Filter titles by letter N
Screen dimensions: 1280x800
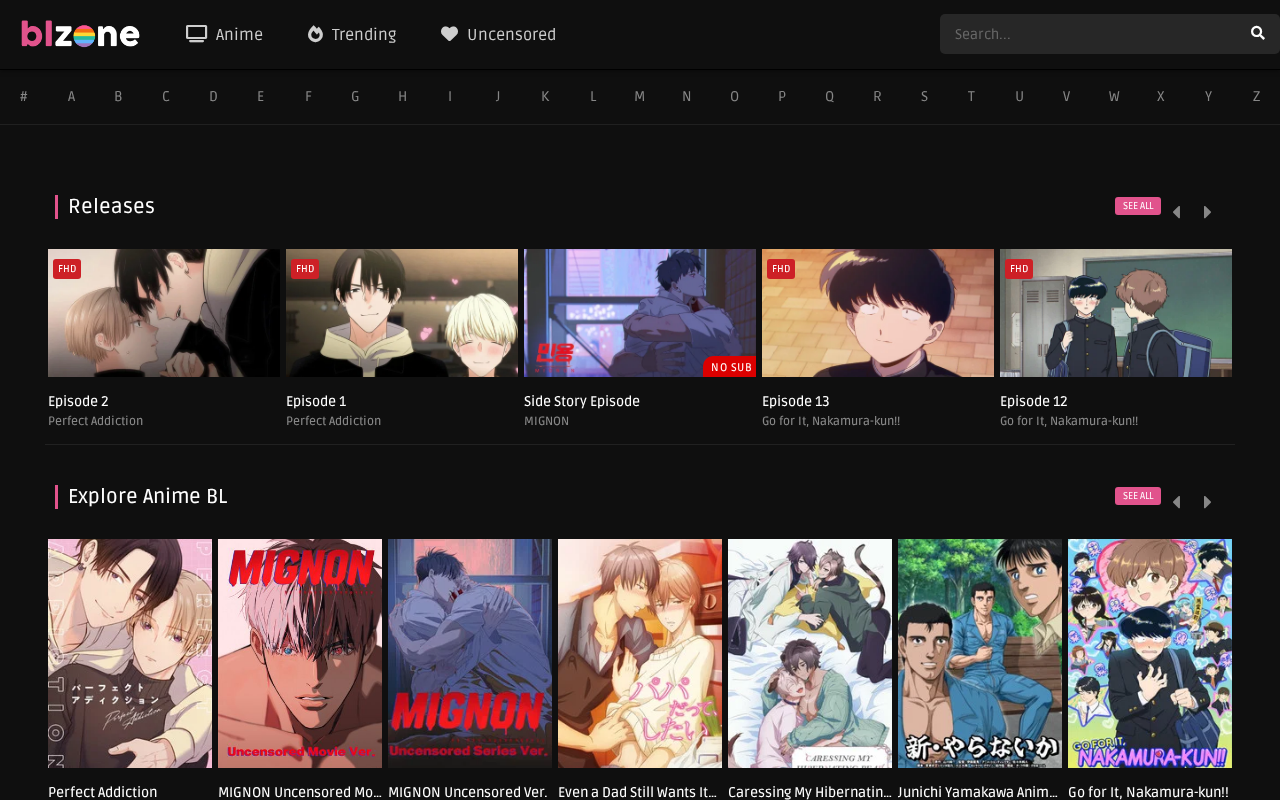tap(687, 97)
